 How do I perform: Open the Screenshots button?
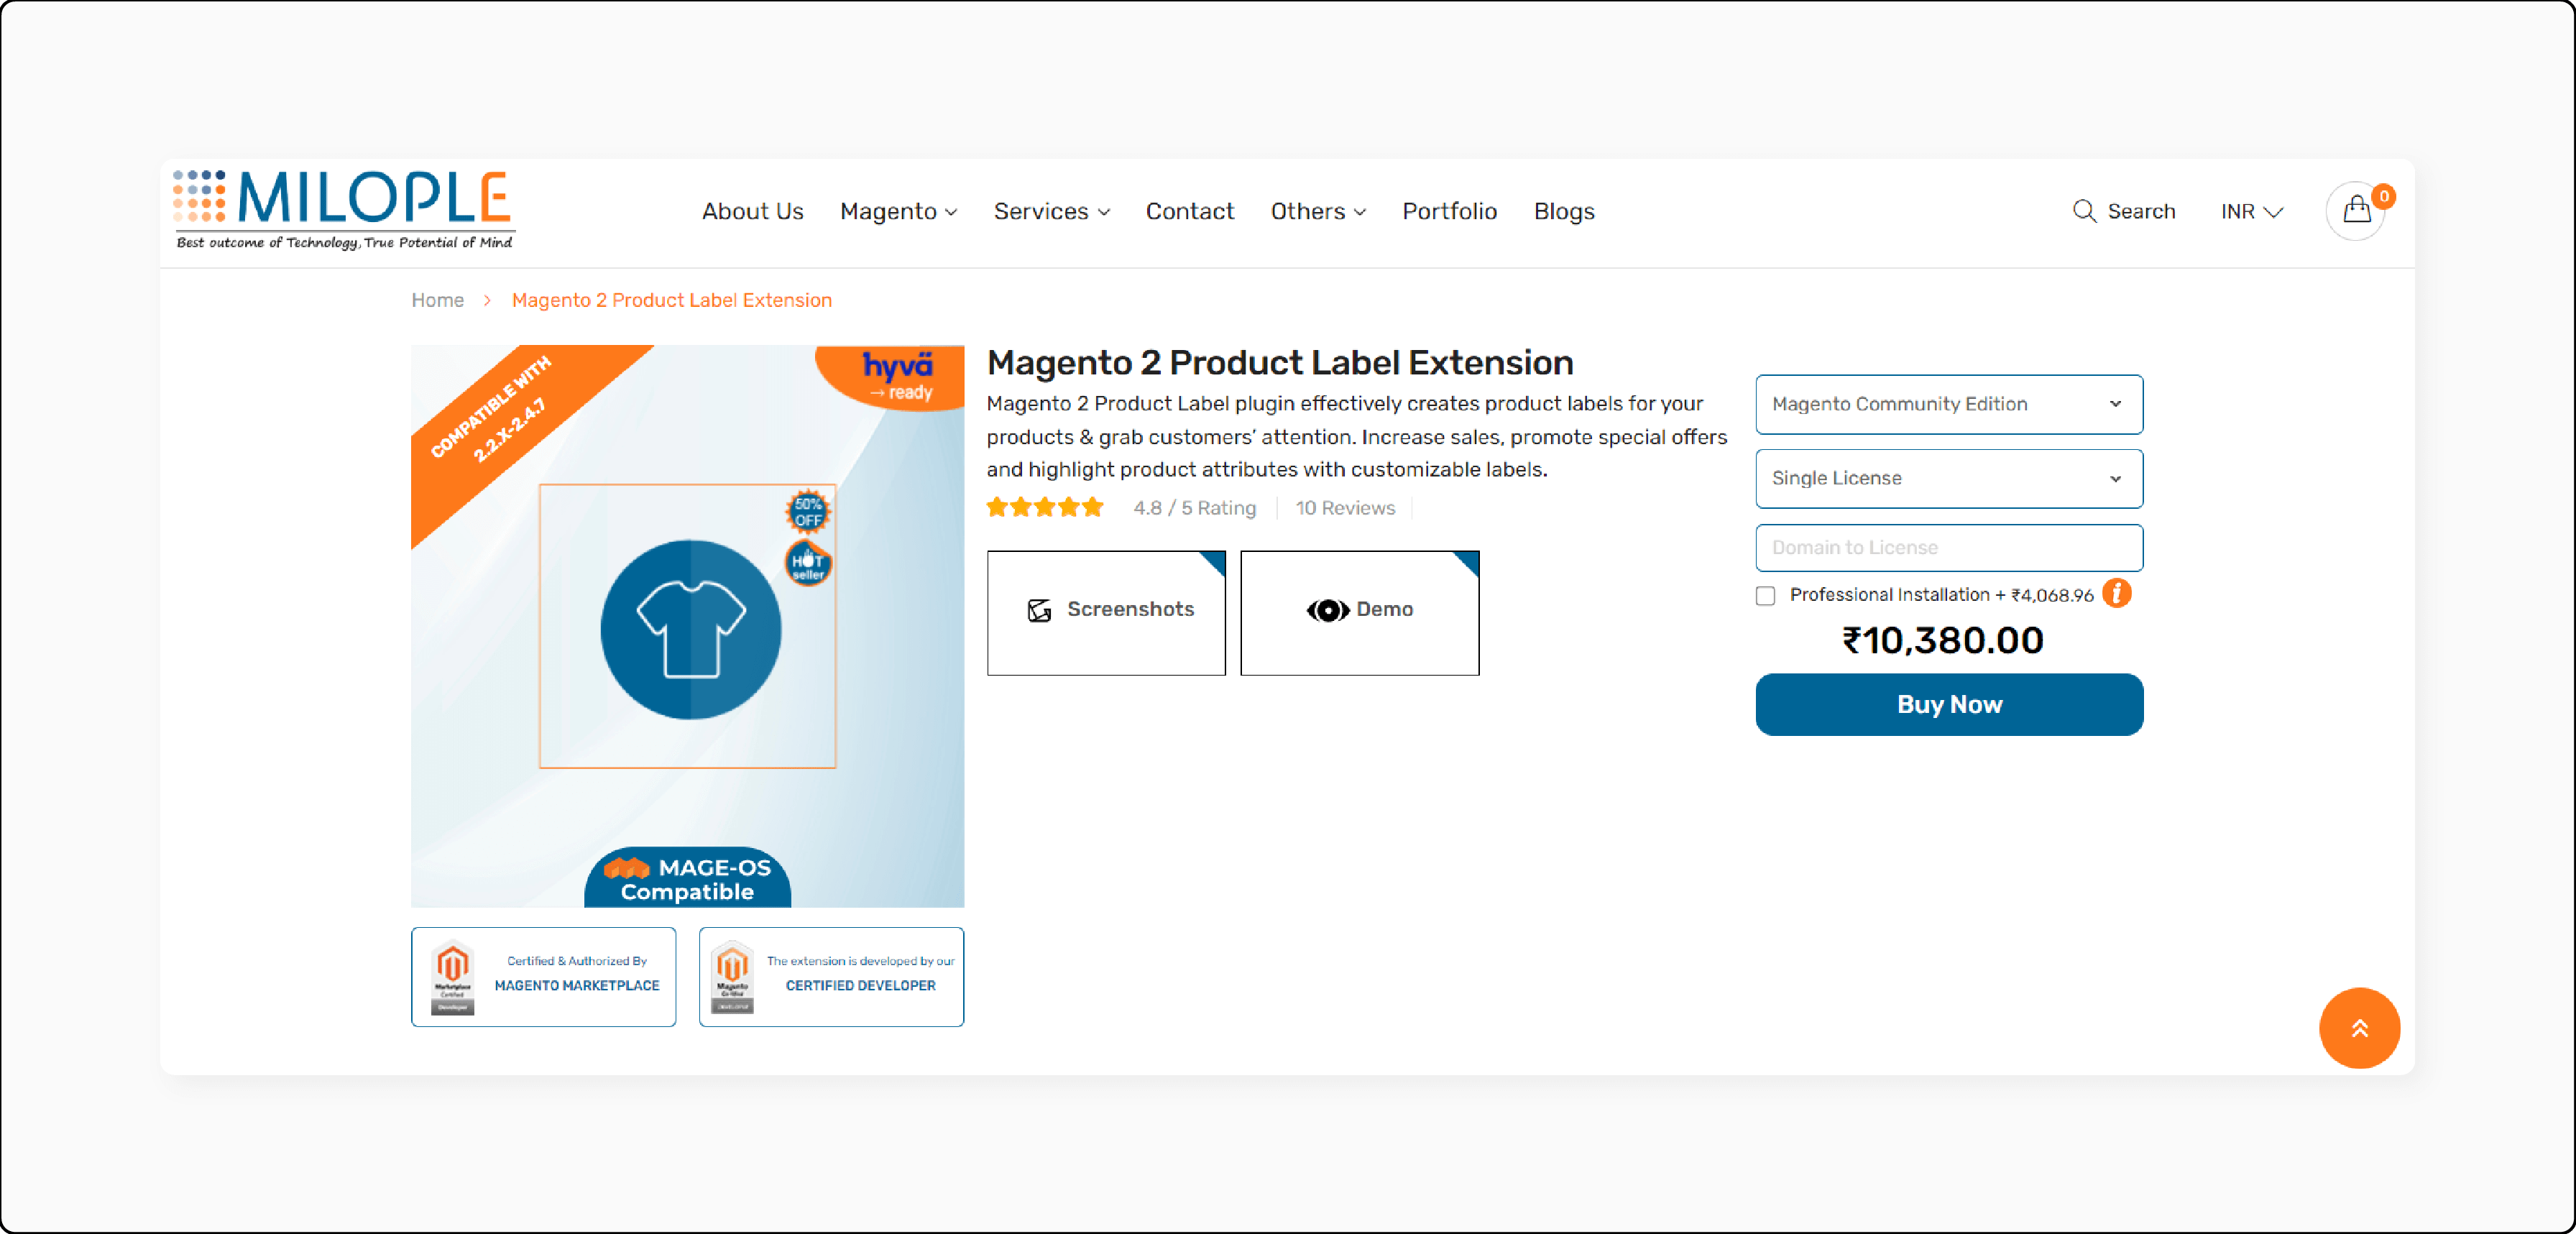pos(1106,612)
